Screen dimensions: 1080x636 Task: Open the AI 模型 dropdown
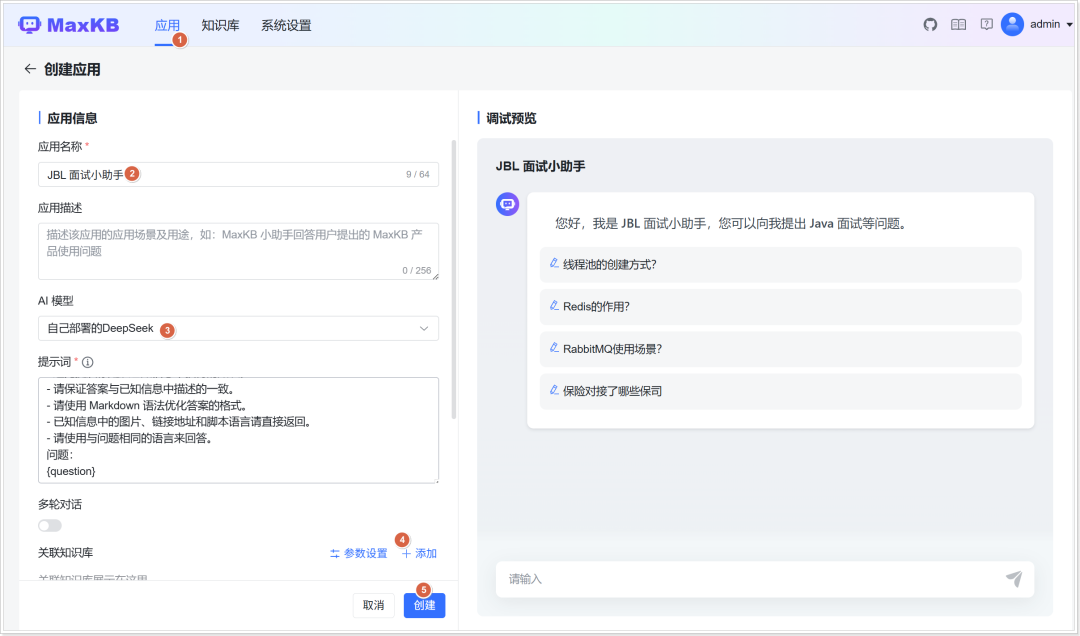click(x=238, y=329)
